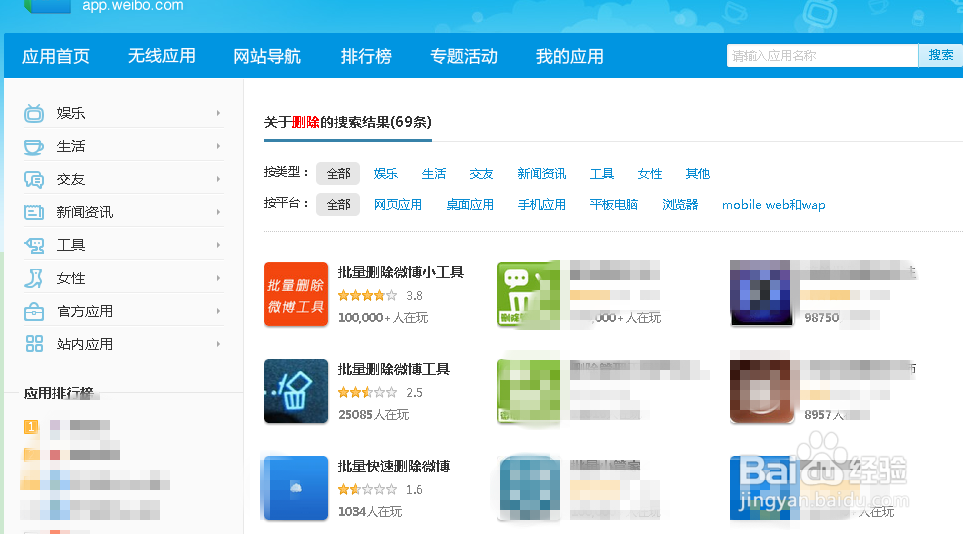Expand the 工具 category arrow
The image size is (963, 534).
point(218,245)
